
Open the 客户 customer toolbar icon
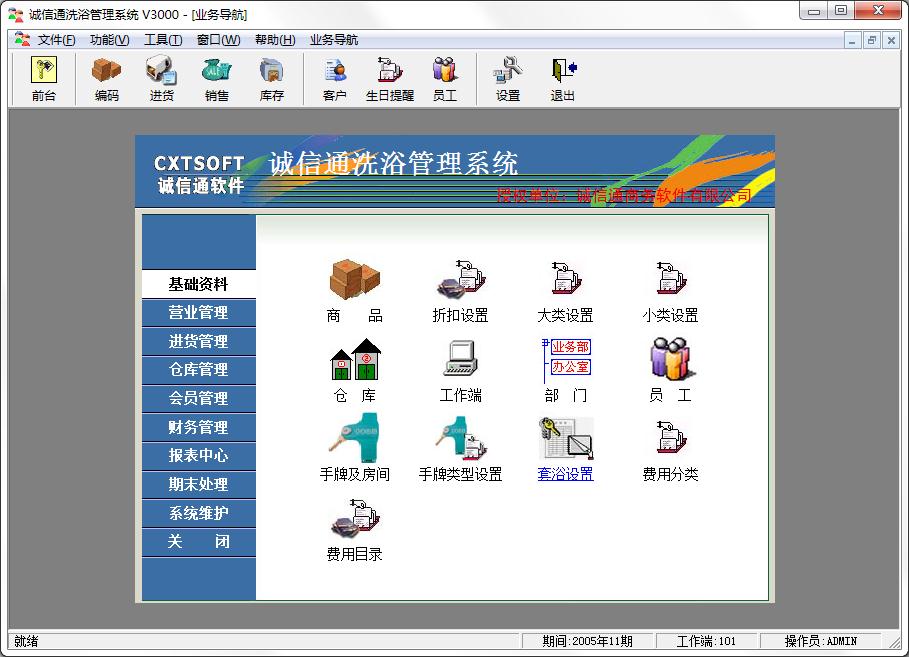[x=334, y=79]
